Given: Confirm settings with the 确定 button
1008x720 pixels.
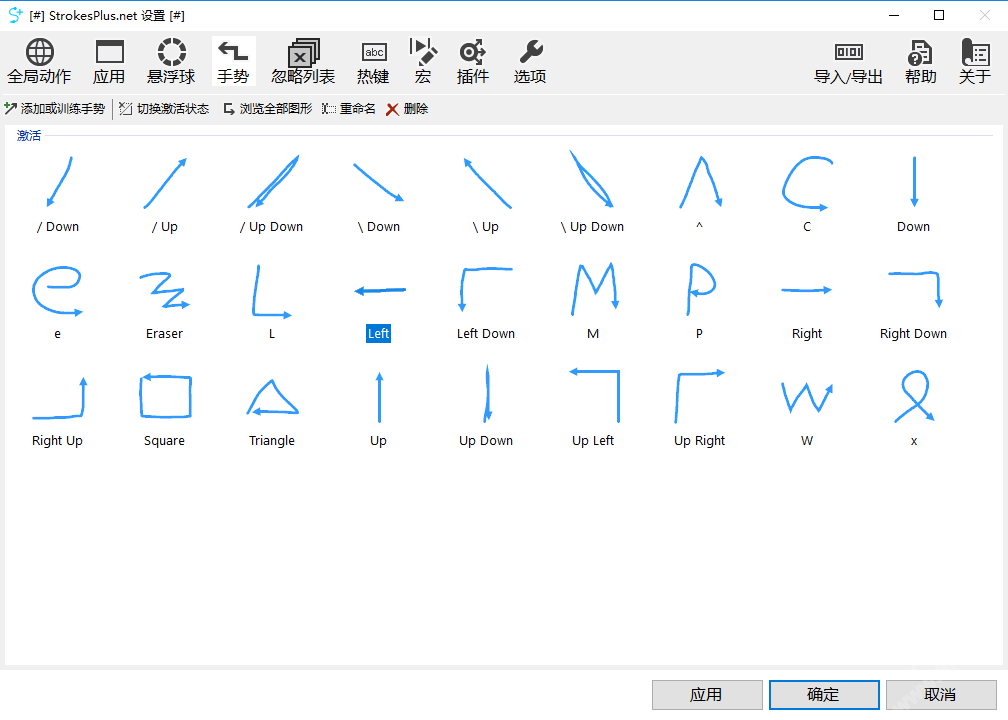Looking at the screenshot, I should [x=824, y=695].
